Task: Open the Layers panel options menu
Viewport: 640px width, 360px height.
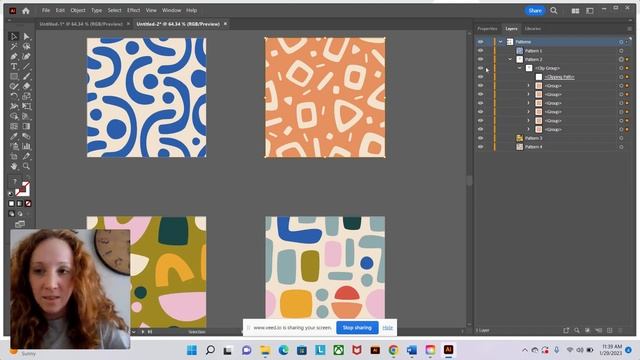Action: (x=629, y=29)
